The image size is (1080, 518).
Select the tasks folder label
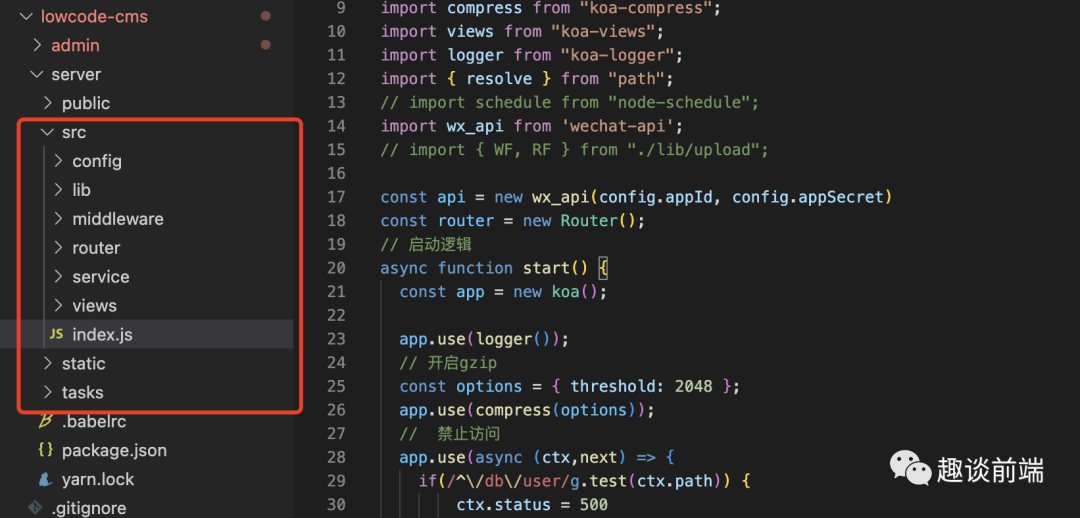83,393
